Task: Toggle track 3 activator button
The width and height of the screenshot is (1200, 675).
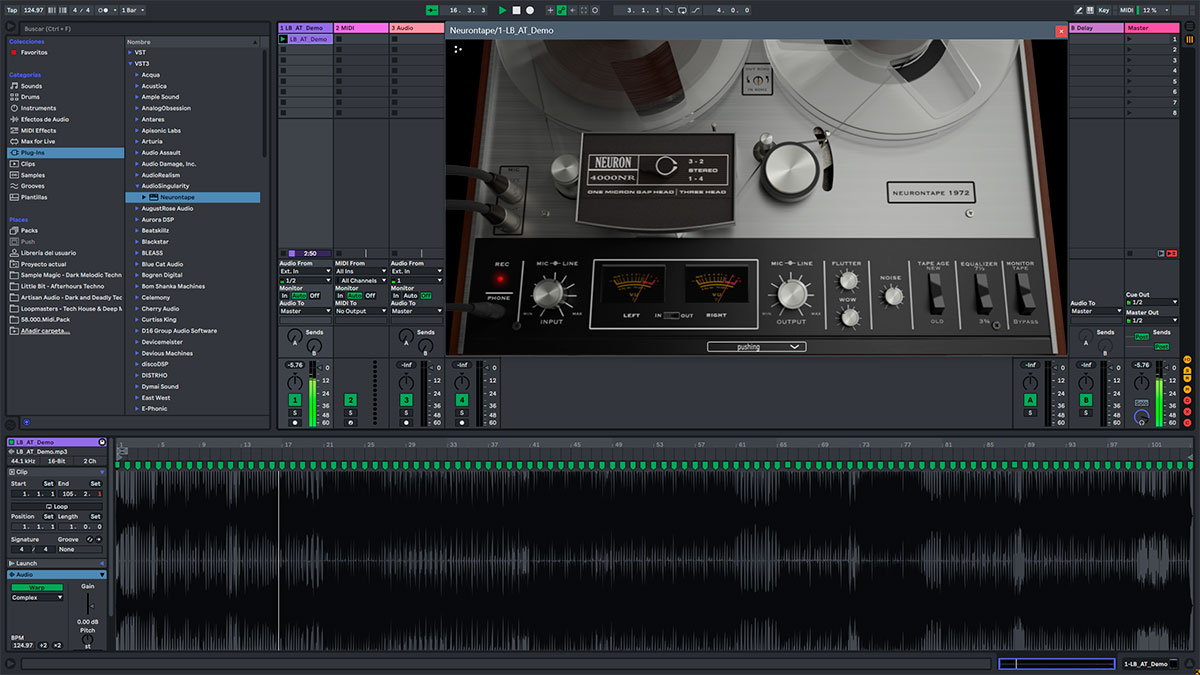Action: pos(407,400)
